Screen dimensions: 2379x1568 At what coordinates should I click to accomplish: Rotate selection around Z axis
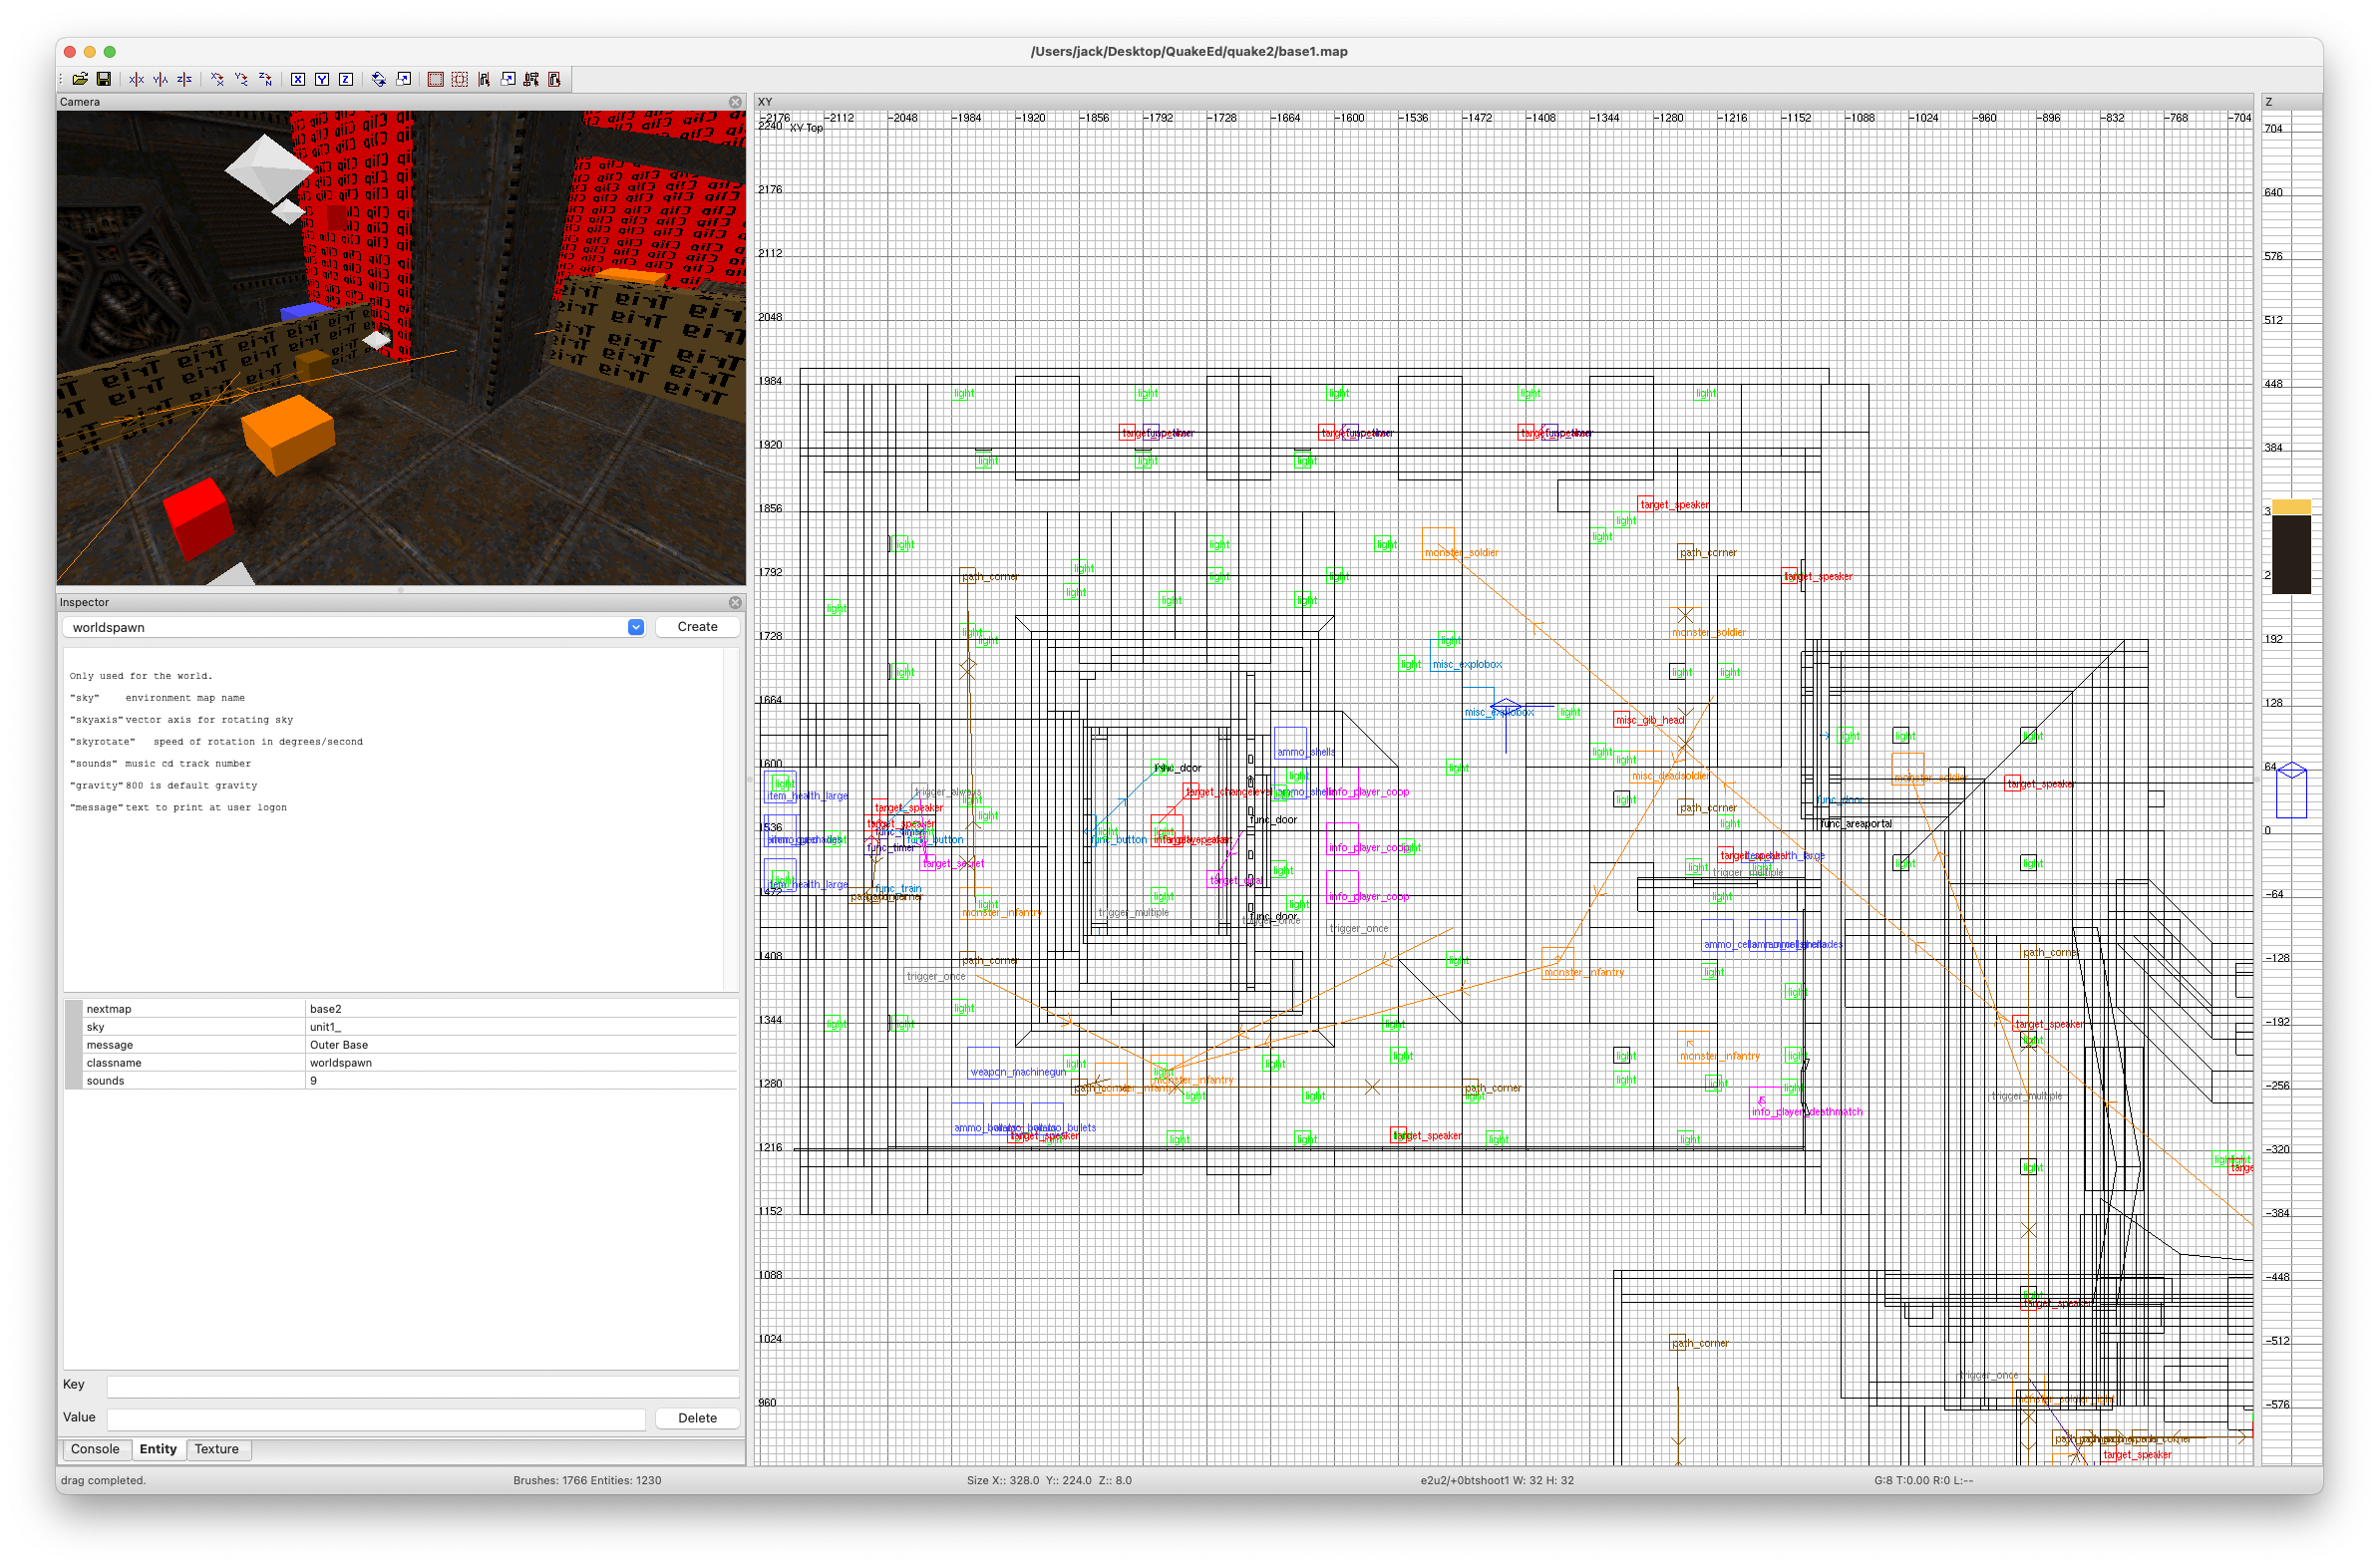pos(265,79)
